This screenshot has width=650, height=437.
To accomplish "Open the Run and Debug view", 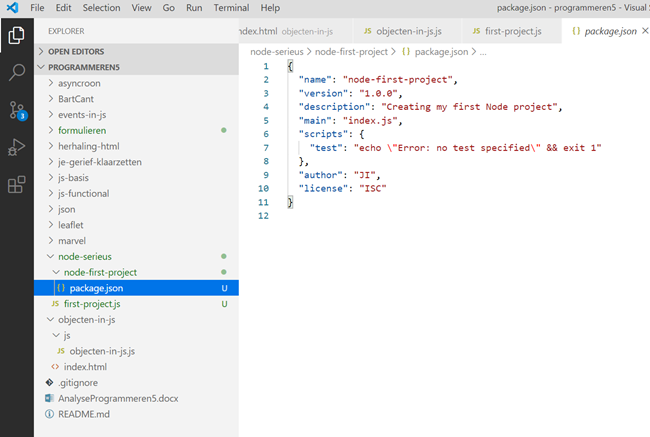I will [x=17, y=147].
